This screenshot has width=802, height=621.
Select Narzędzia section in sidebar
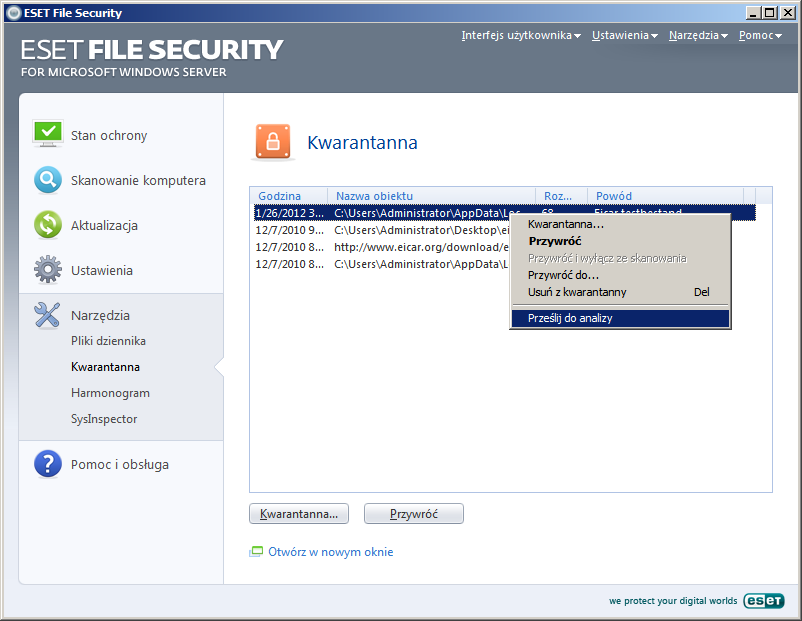(100, 315)
